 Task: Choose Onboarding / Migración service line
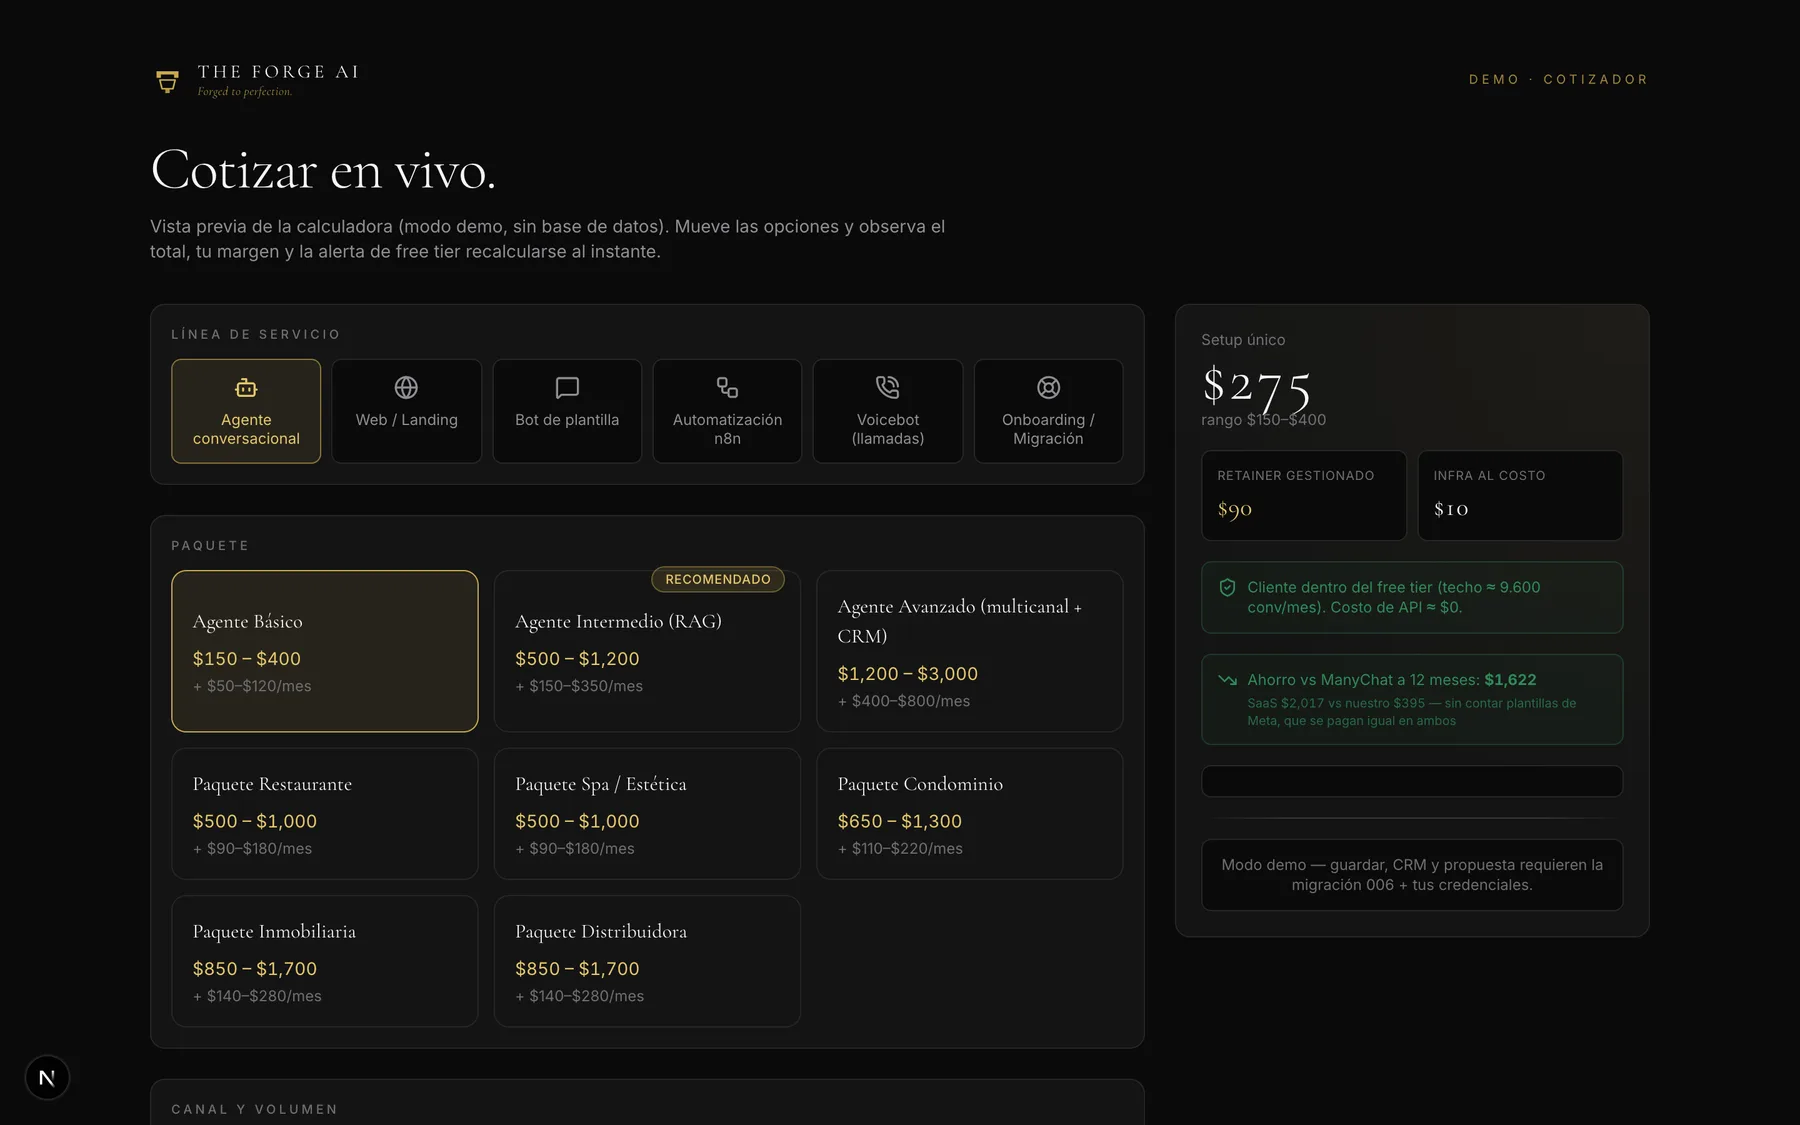click(1048, 411)
